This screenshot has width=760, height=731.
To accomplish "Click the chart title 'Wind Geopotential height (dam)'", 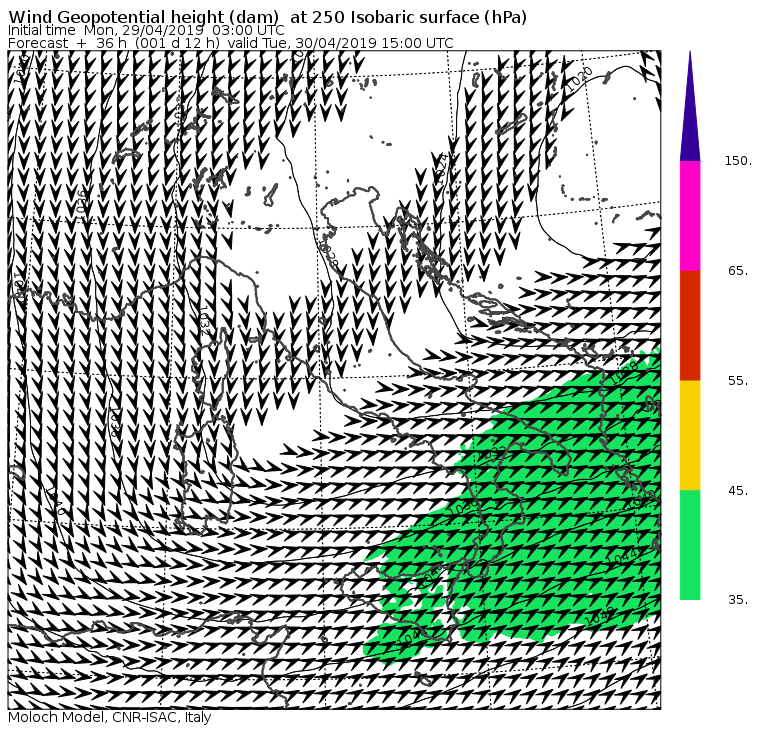I will [143, 17].
